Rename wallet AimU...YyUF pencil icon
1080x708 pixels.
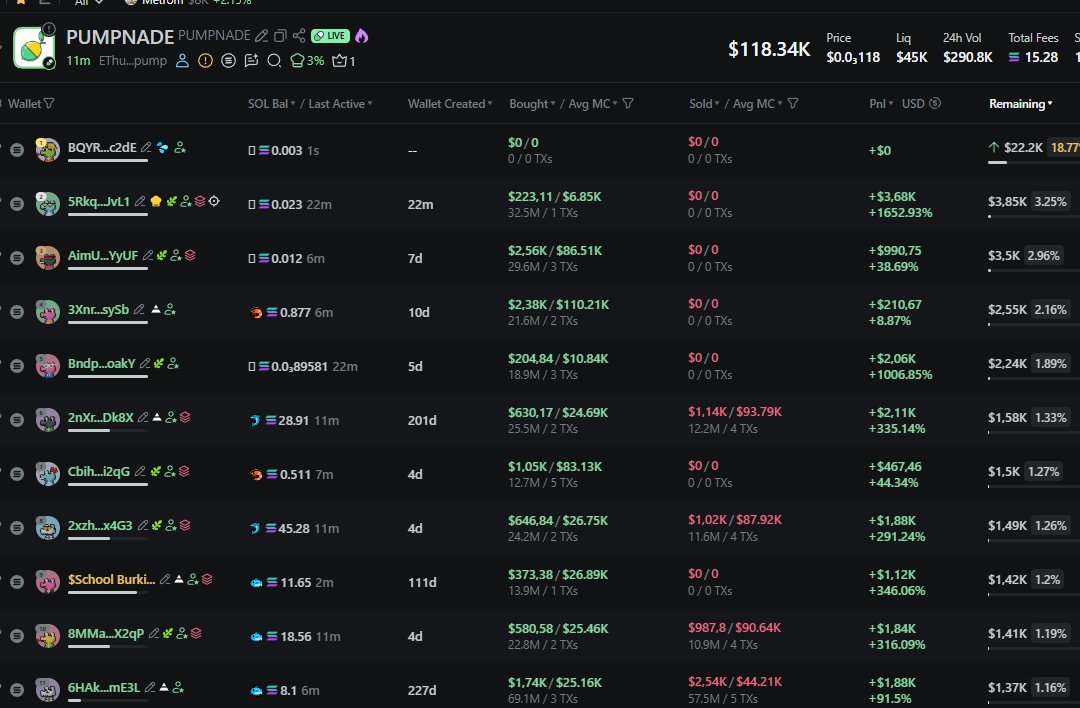click(147, 256)
